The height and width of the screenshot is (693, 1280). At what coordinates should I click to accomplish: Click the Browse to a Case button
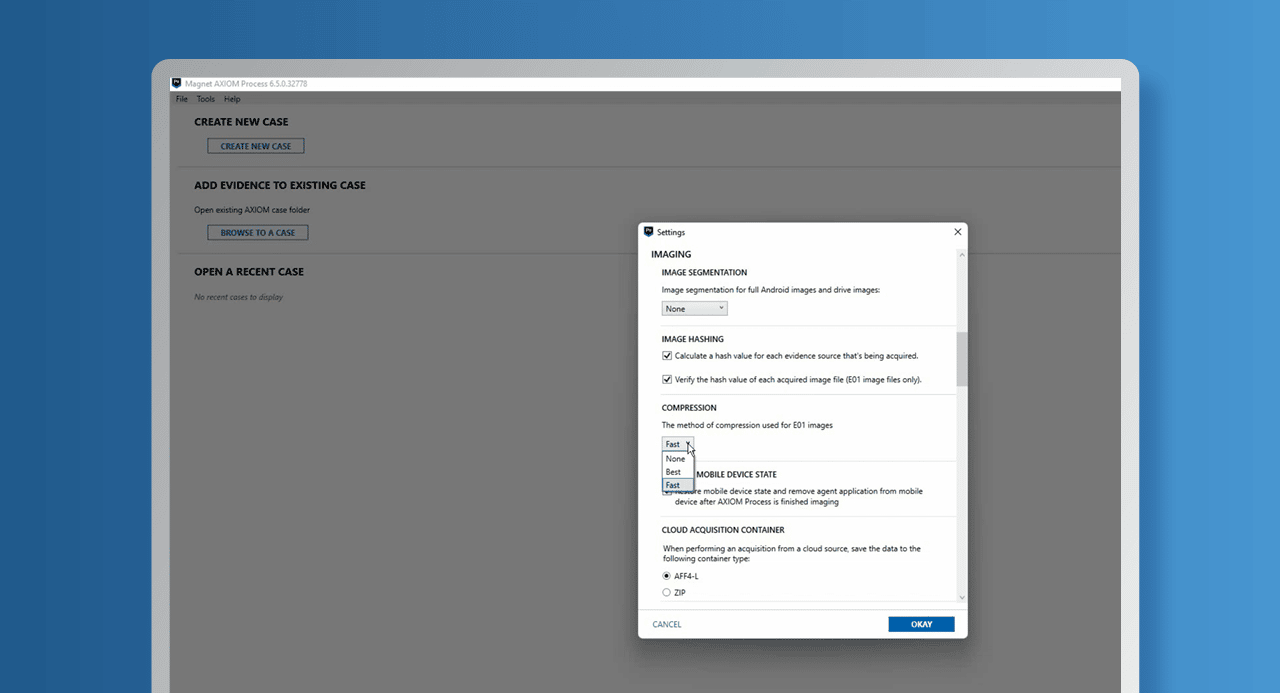258,233
